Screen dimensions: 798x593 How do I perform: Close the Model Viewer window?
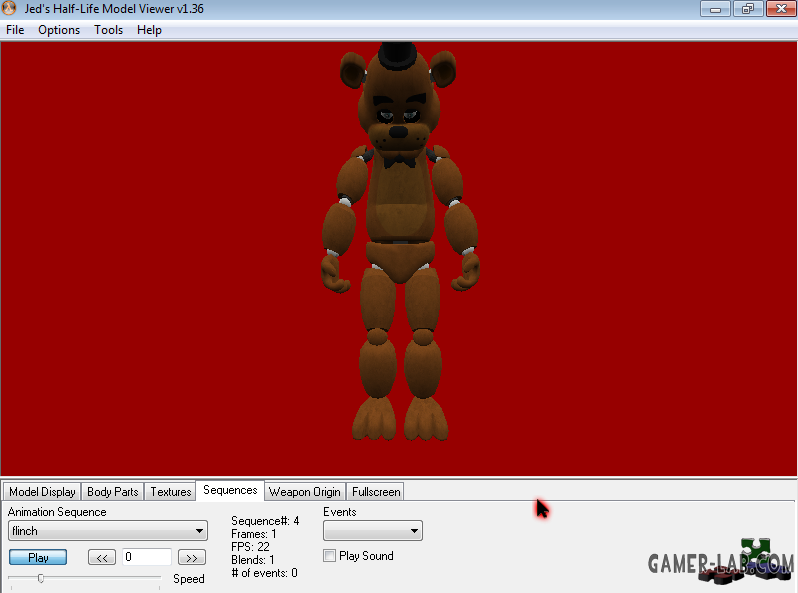[x=781, y=9]
